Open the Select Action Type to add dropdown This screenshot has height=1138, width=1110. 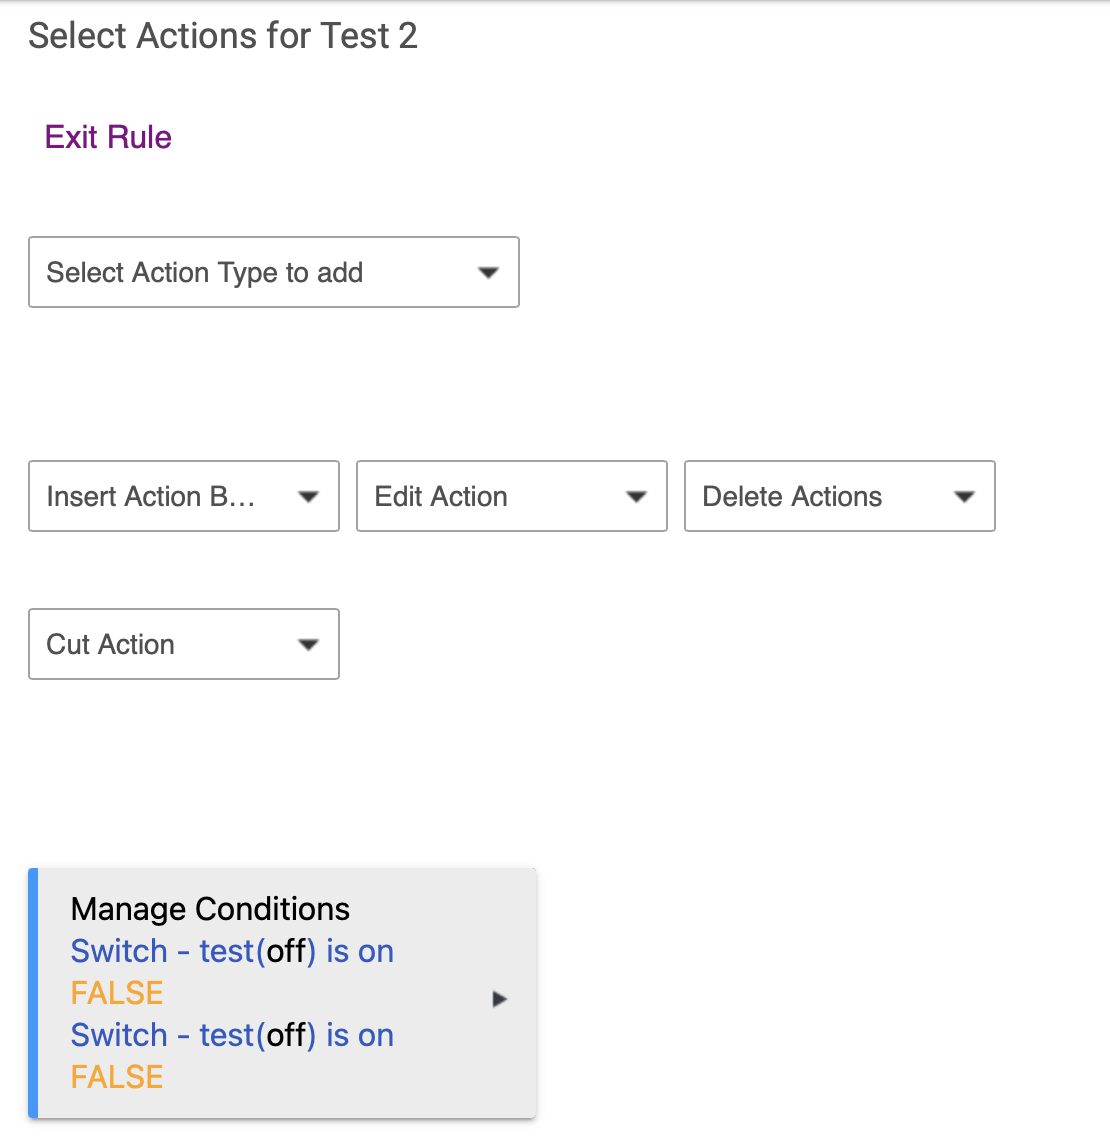pyautogui.click(x=274, y=272)
